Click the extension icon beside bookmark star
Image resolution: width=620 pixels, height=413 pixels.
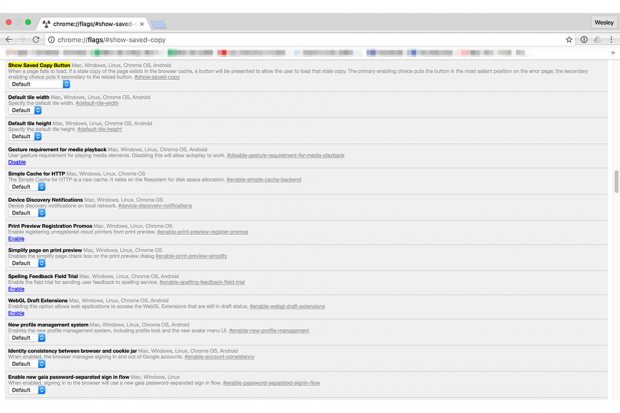click(x=584, y=40)
